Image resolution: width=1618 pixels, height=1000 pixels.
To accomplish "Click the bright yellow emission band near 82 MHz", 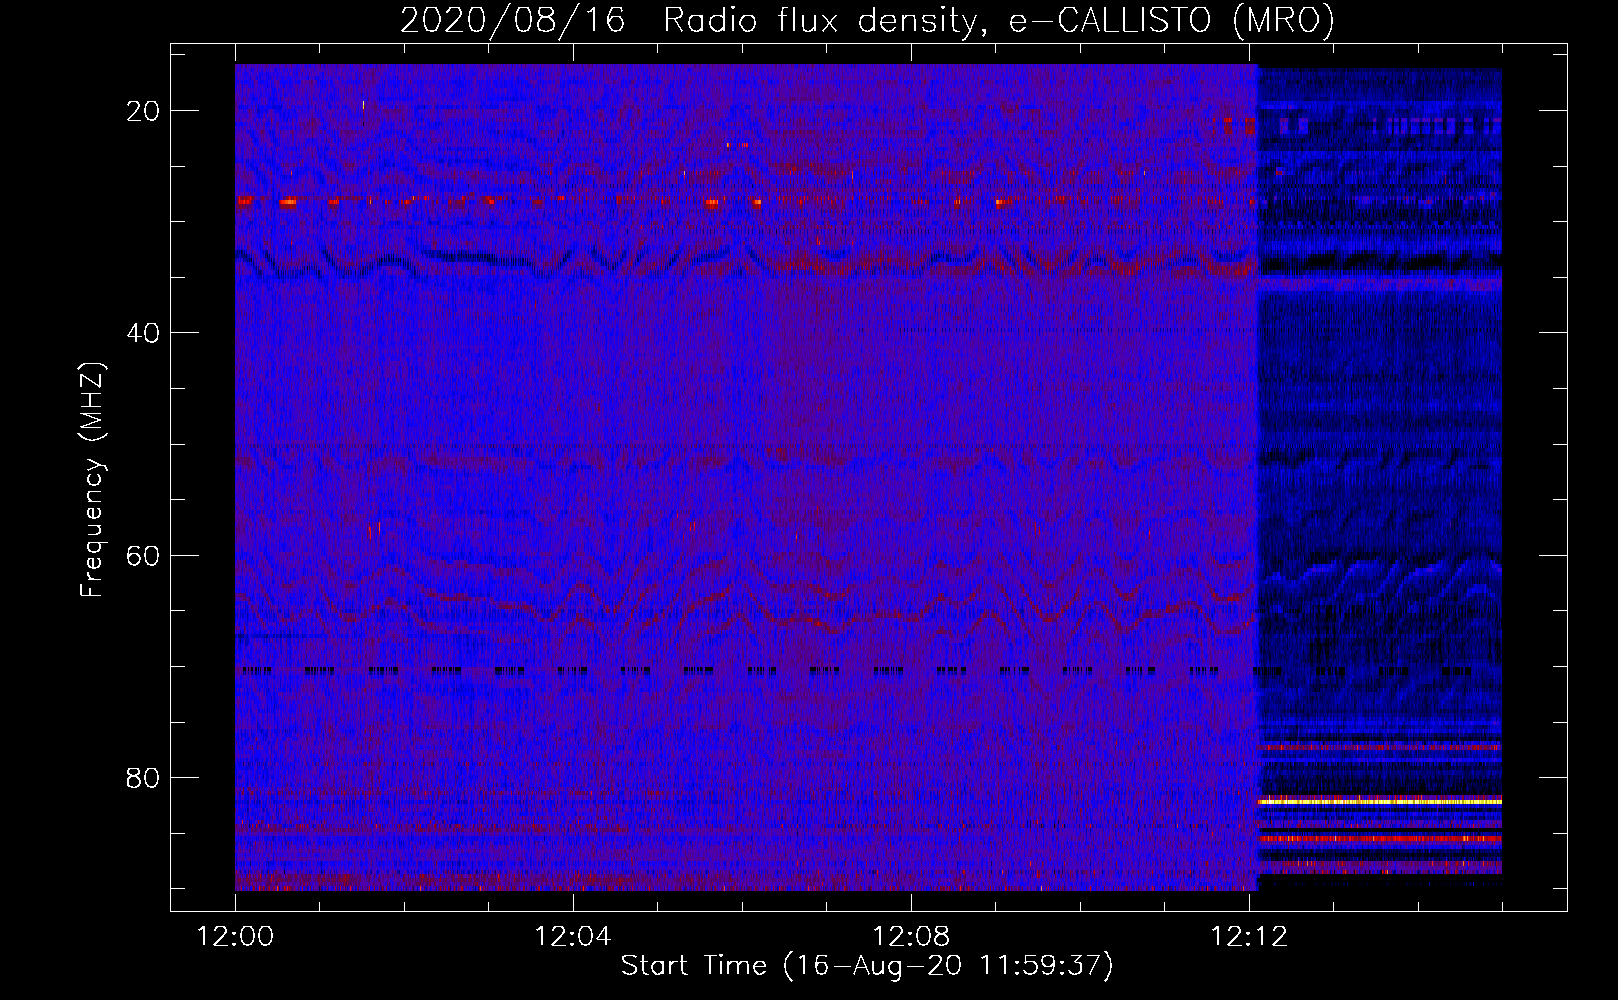I will (1379, 802).
